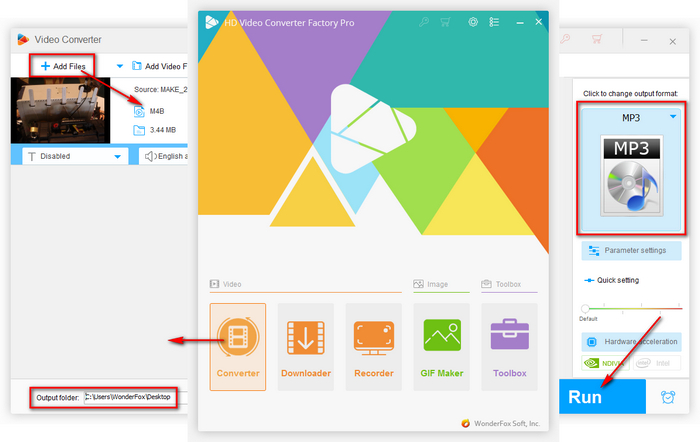This screenshot has height=442, width=700.
Task: Click the Source: MAKE file name text
Action: coord(161,89)
